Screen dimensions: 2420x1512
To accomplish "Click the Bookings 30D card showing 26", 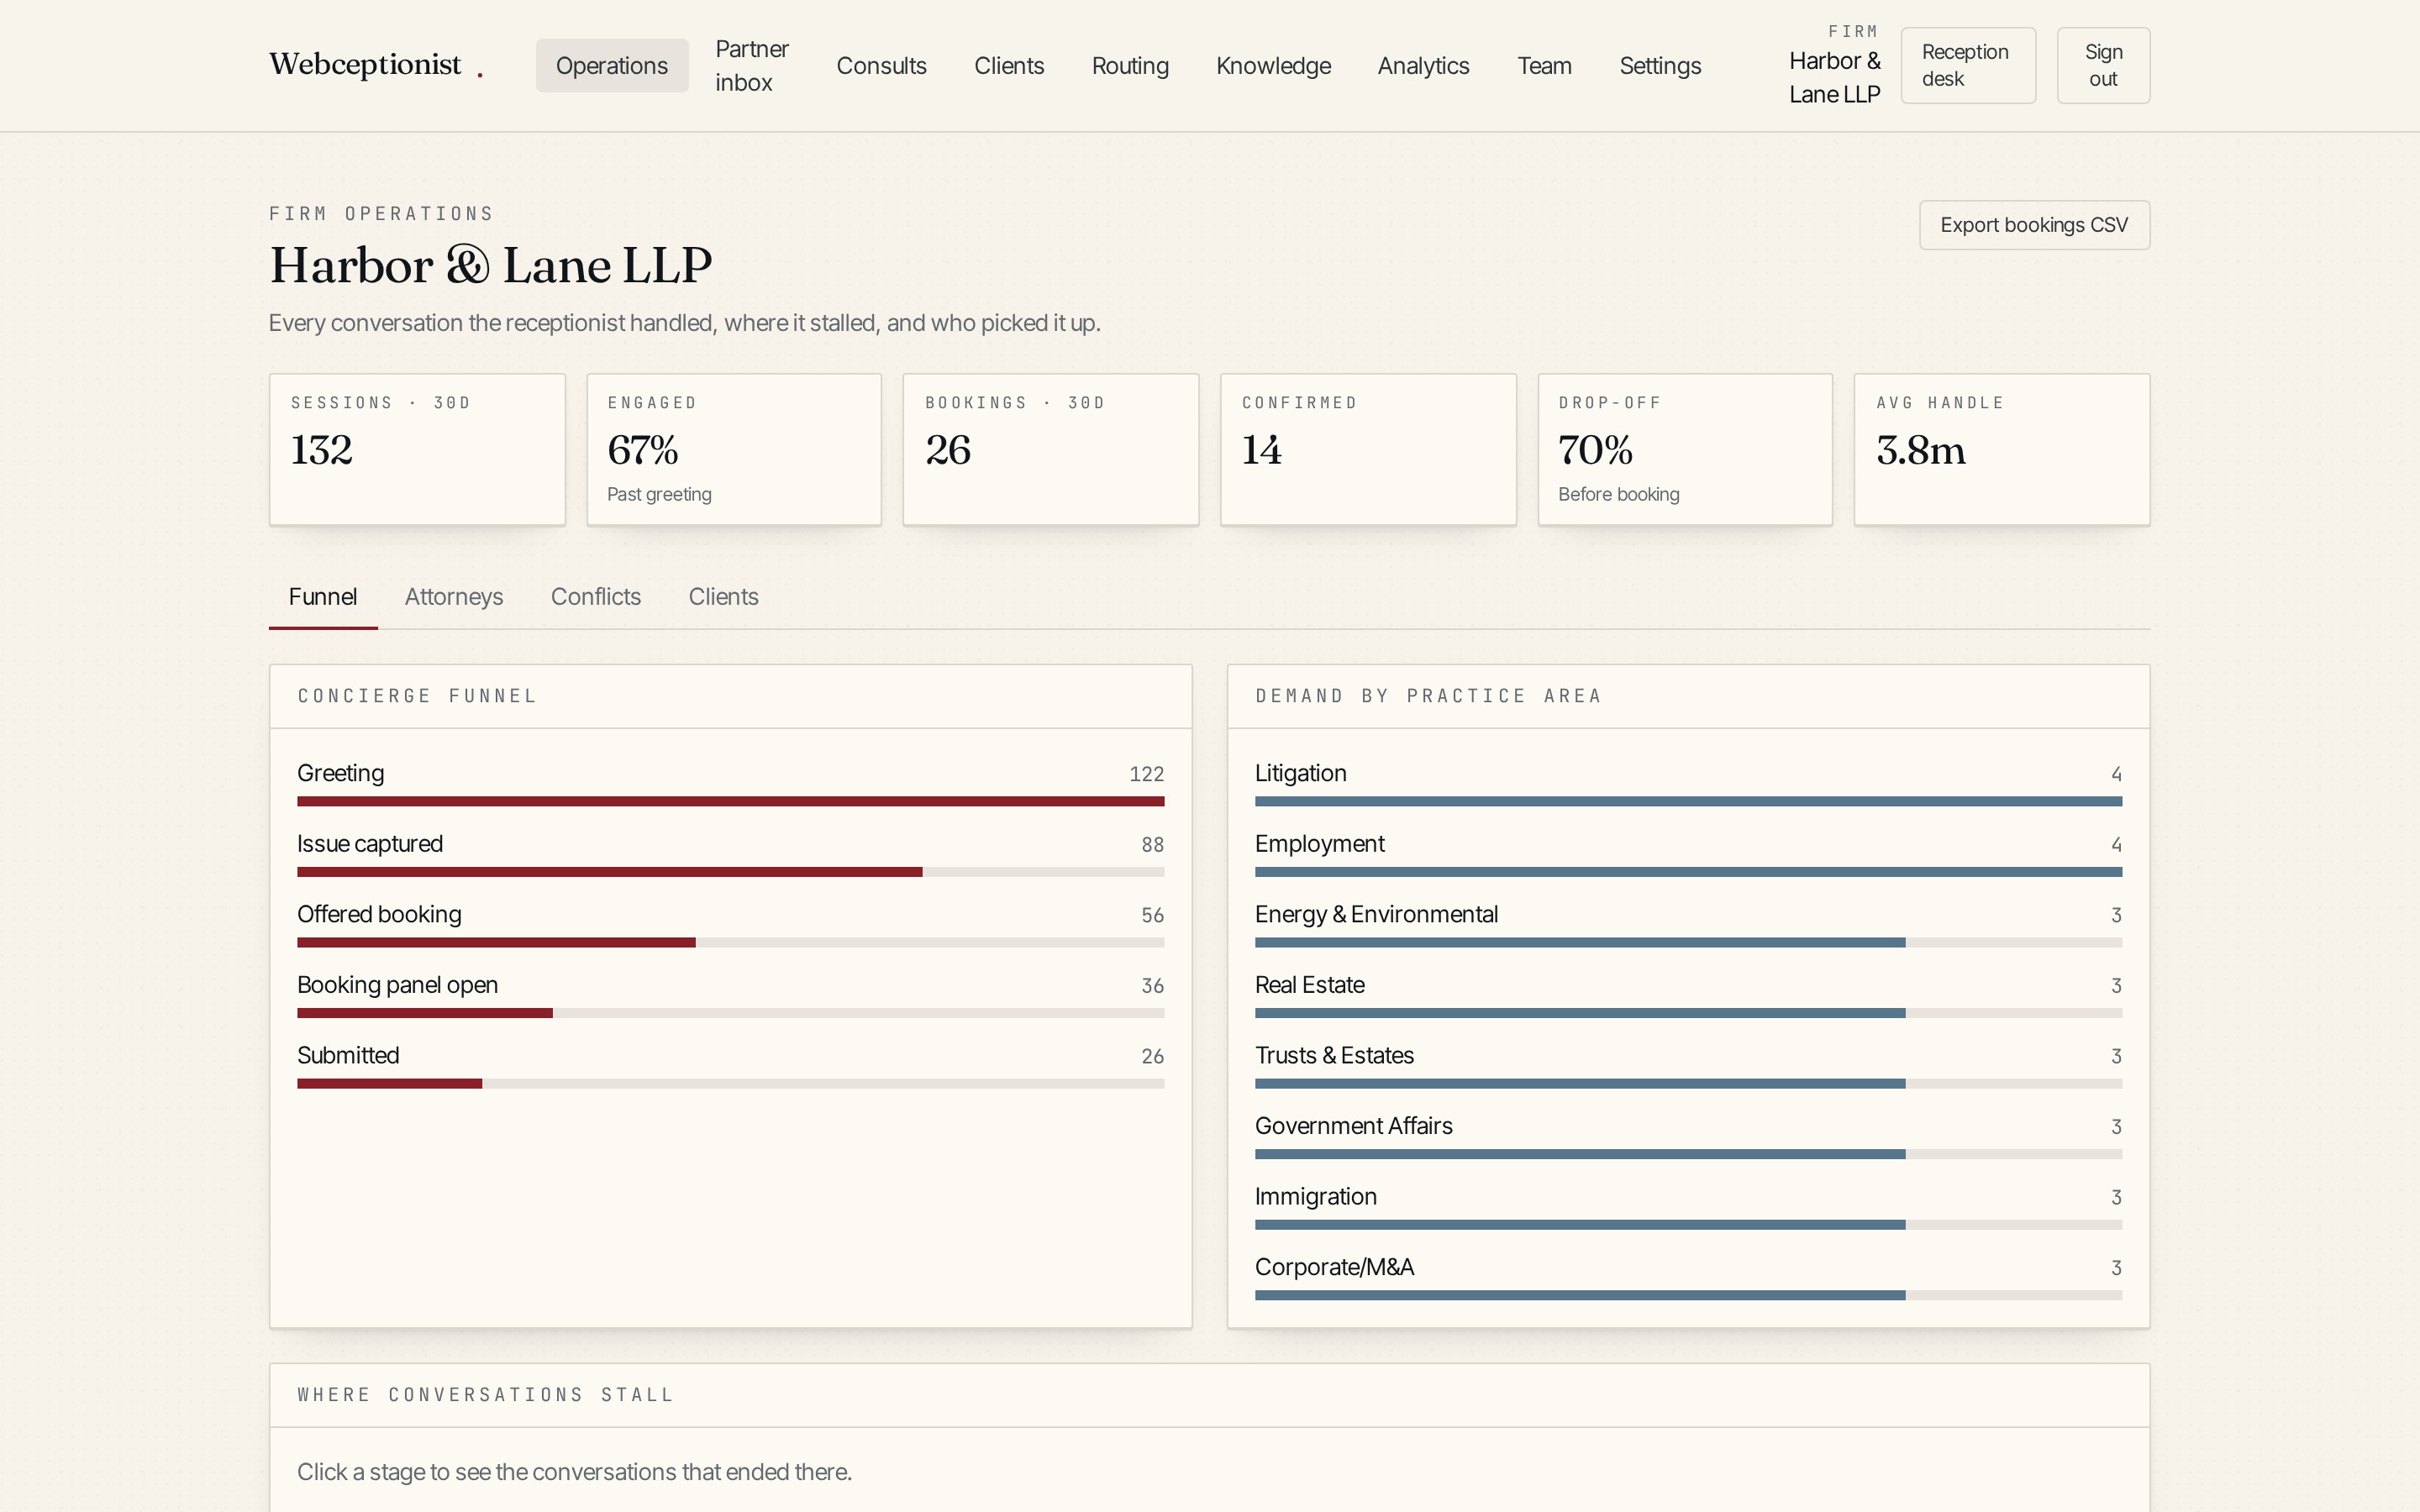I will pyautogui.click(x=1051, y=449).
